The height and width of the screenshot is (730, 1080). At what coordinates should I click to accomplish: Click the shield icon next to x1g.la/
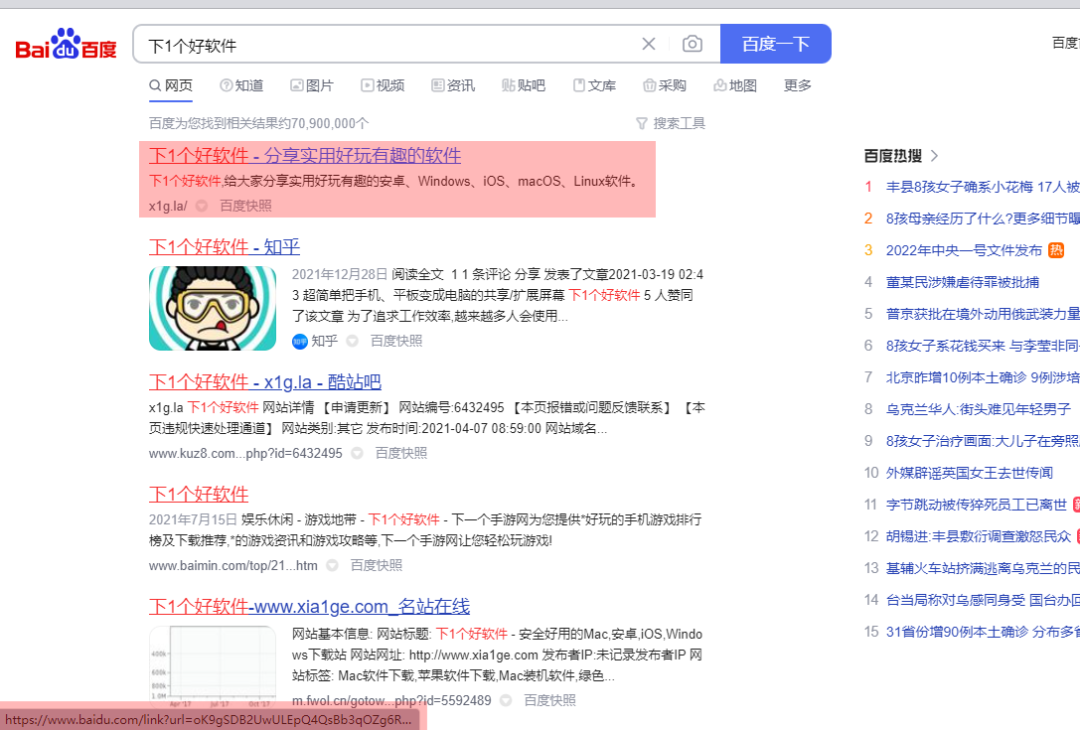coord(202,206)
